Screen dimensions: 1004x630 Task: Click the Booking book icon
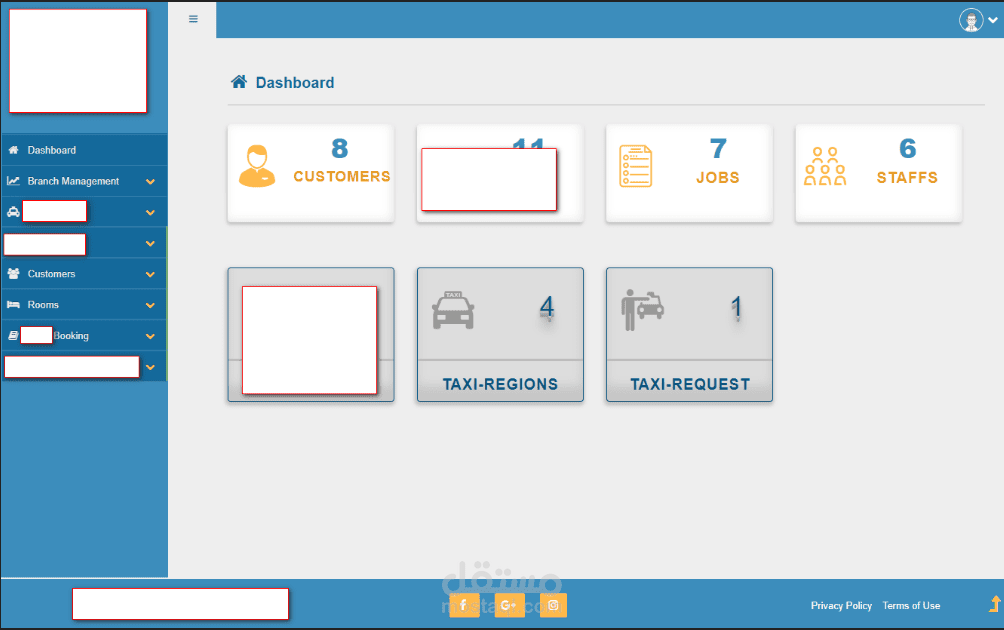pyautogui.click(x=13, y=335)
